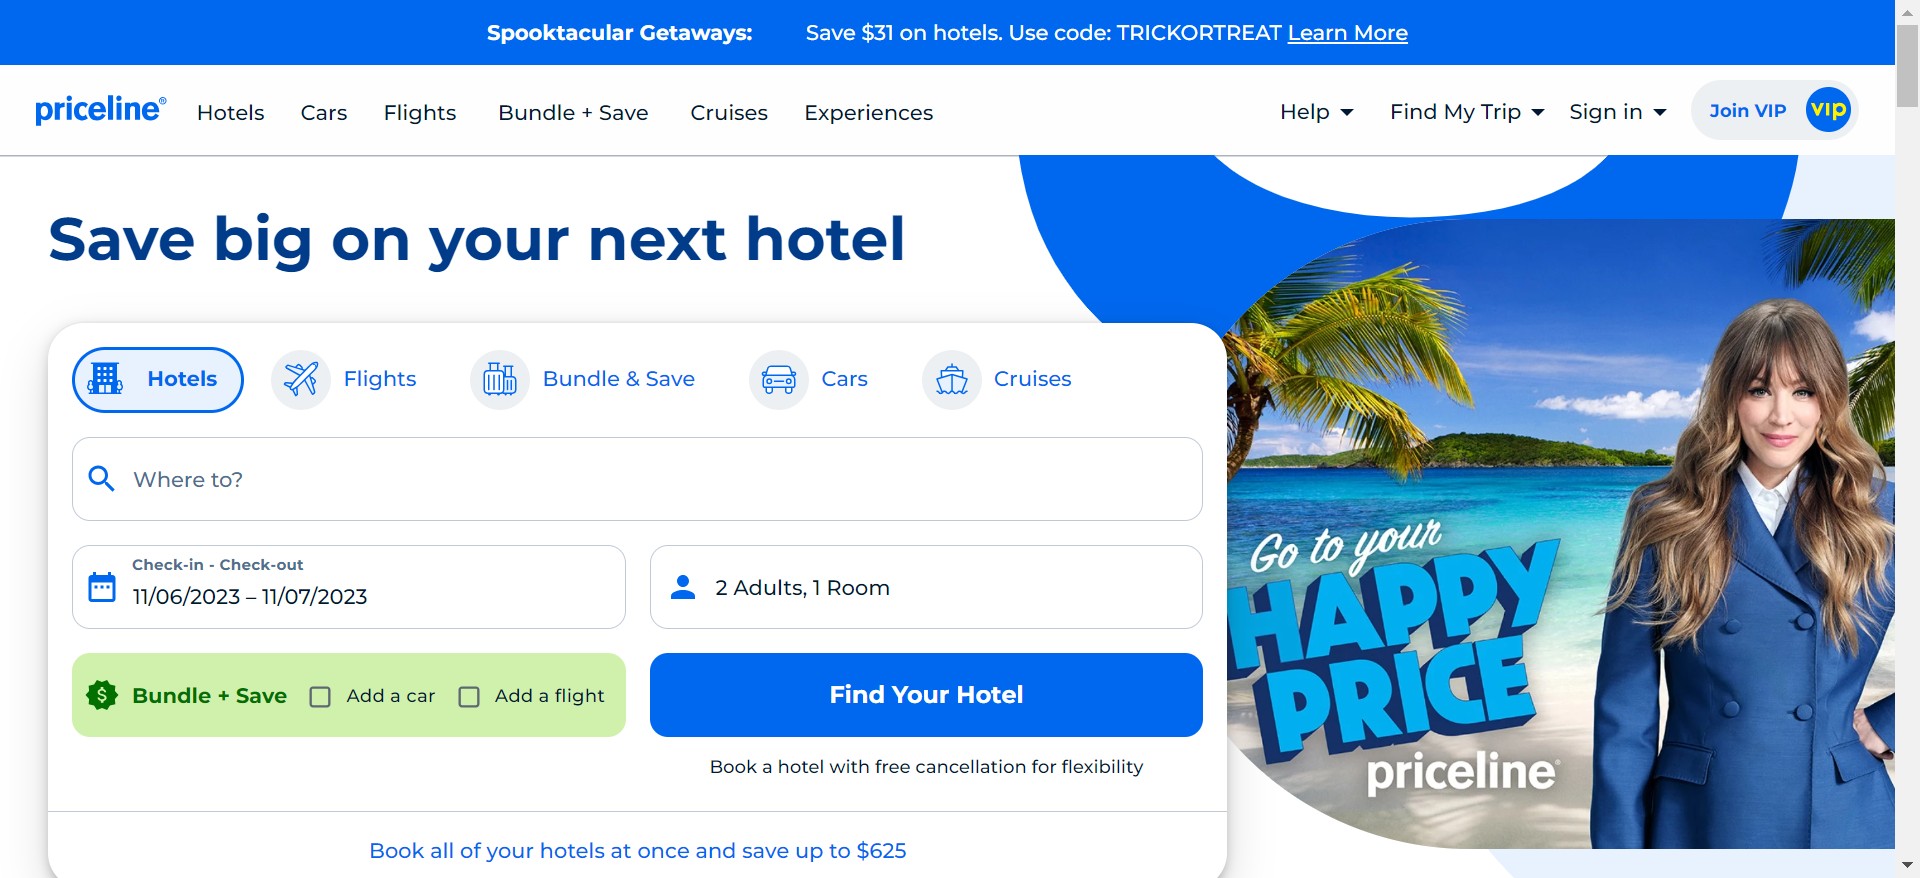Click the magnifying glass search icon

coord(101,478)
